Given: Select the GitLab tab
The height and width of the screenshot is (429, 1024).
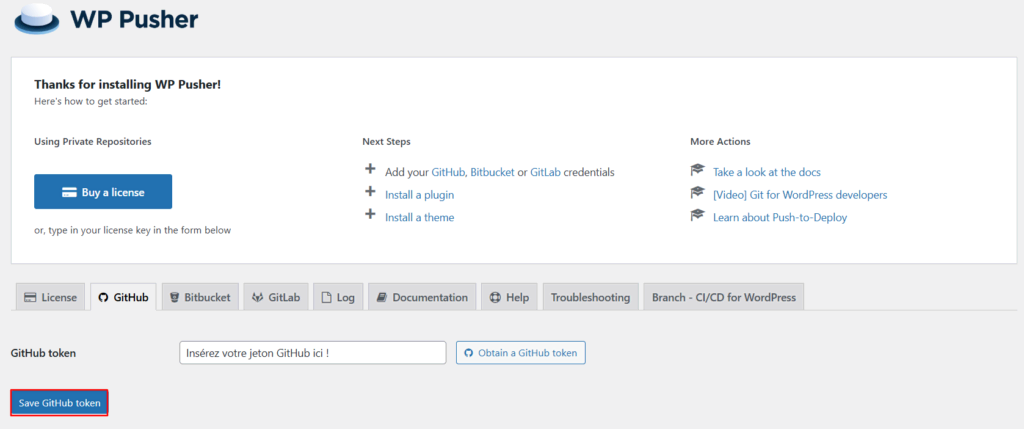Looking at the screenshot, I should (275, 297).
